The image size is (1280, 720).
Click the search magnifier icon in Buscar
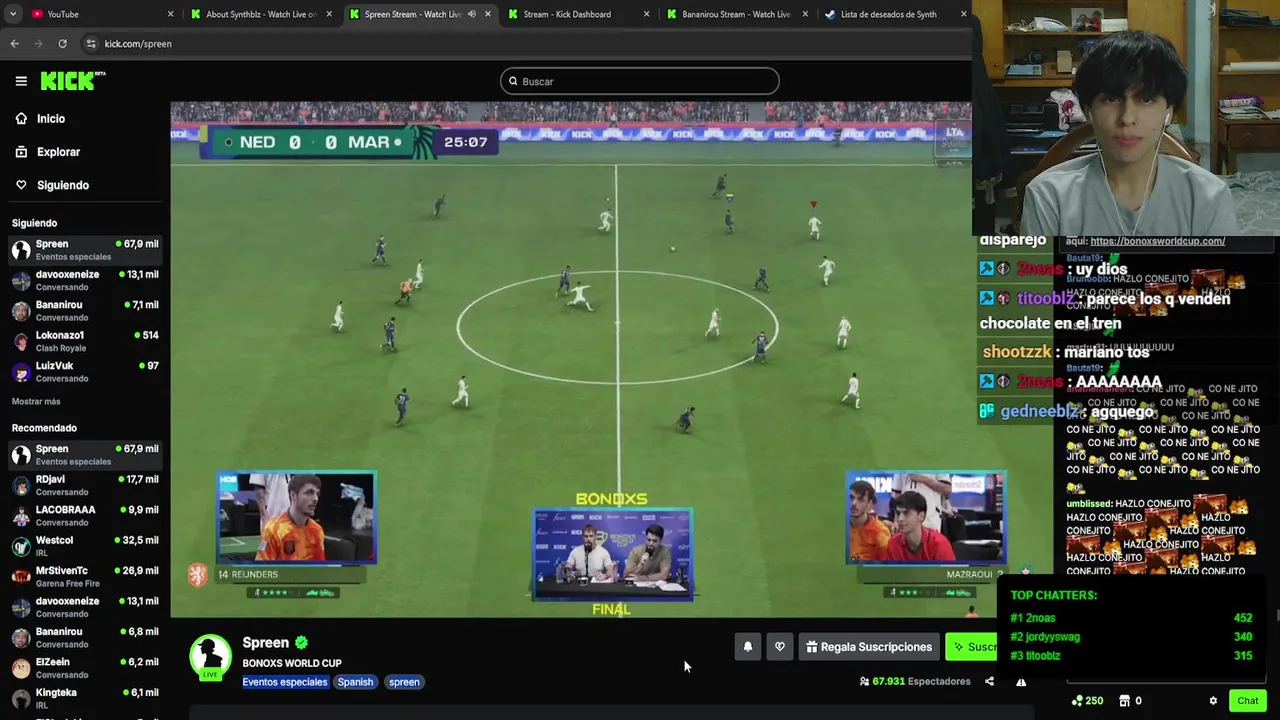click(x=513, y=81)
